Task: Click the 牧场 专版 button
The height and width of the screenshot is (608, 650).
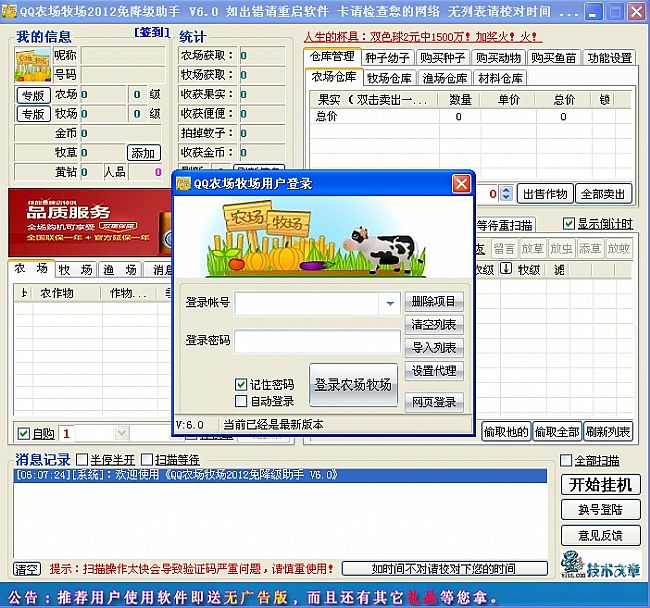Action: 34,114
